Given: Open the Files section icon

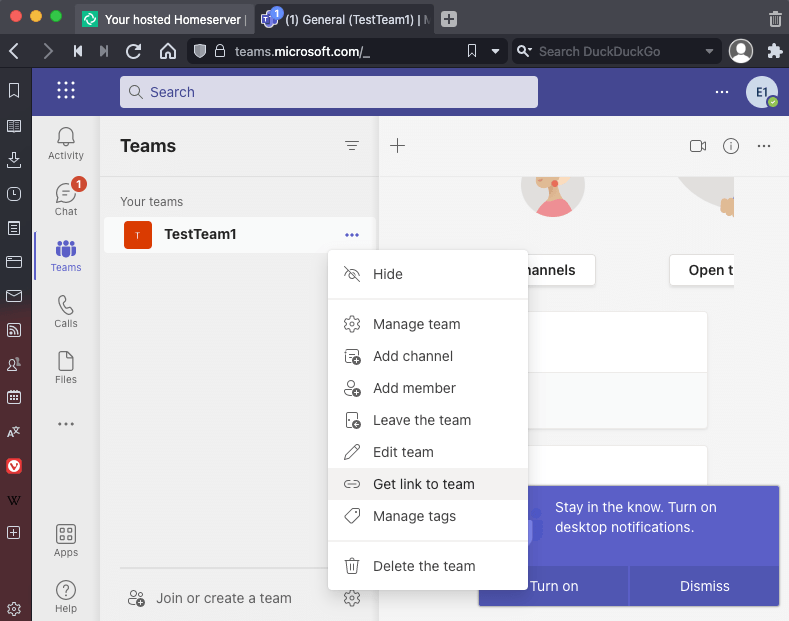Looking at the screenshot, I should tap(66, 367).
